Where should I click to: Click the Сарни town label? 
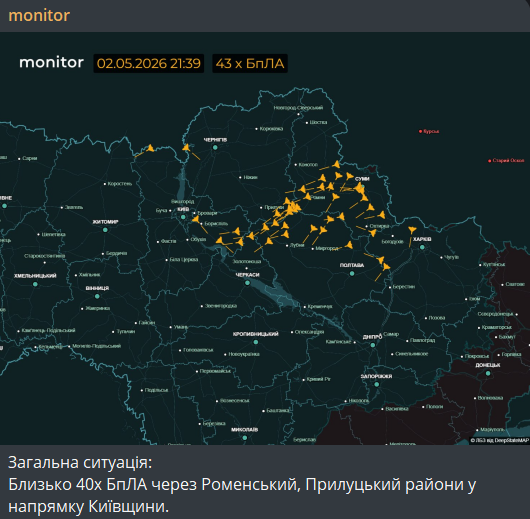(30, 158)
